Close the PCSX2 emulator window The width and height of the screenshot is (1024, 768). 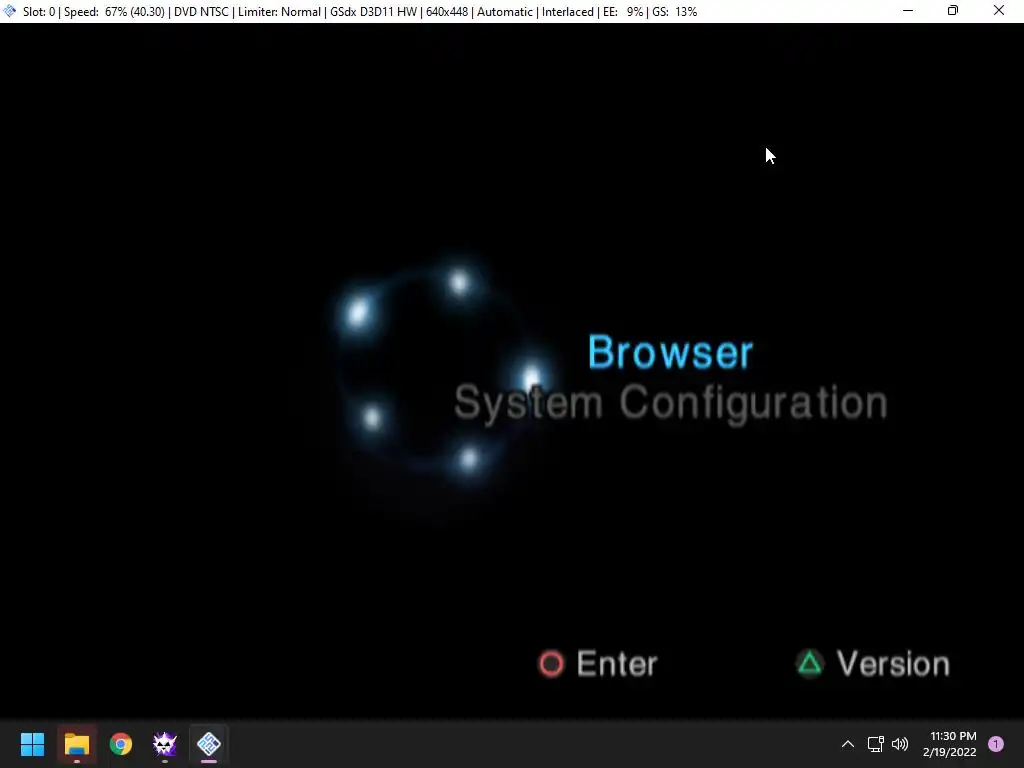click(999, 10)
